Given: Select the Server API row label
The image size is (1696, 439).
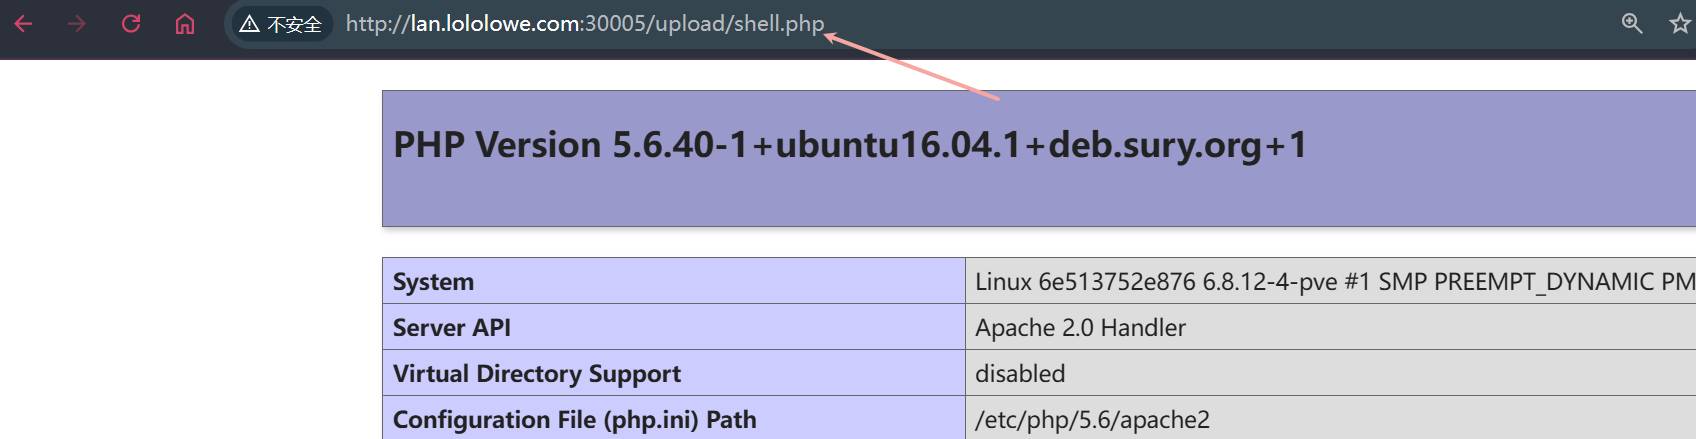Looking at the screenshot, I should pos(452,328).
